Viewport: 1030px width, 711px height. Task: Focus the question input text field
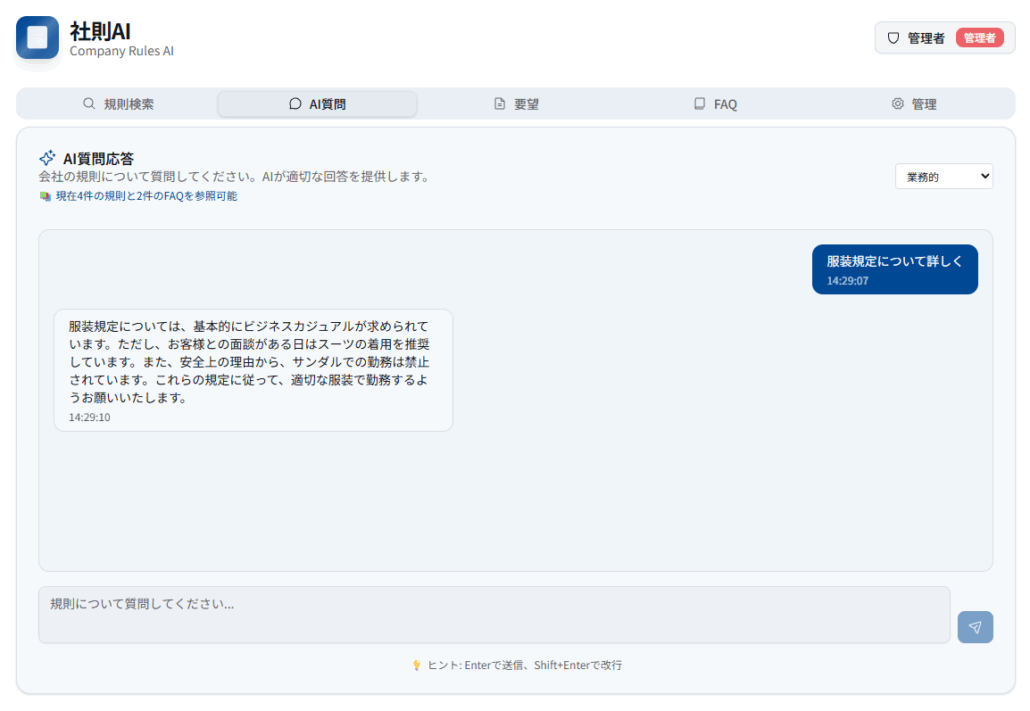494,614
